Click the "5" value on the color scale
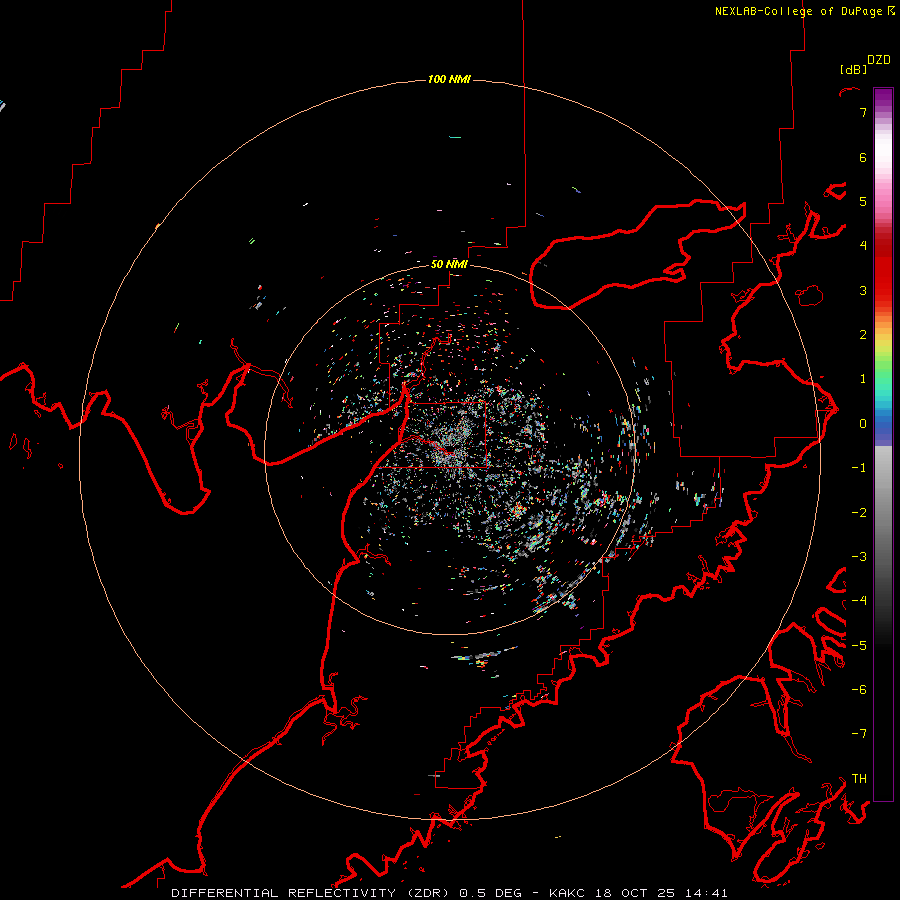This screenshot has width=900, height=900. coord(863,201)
